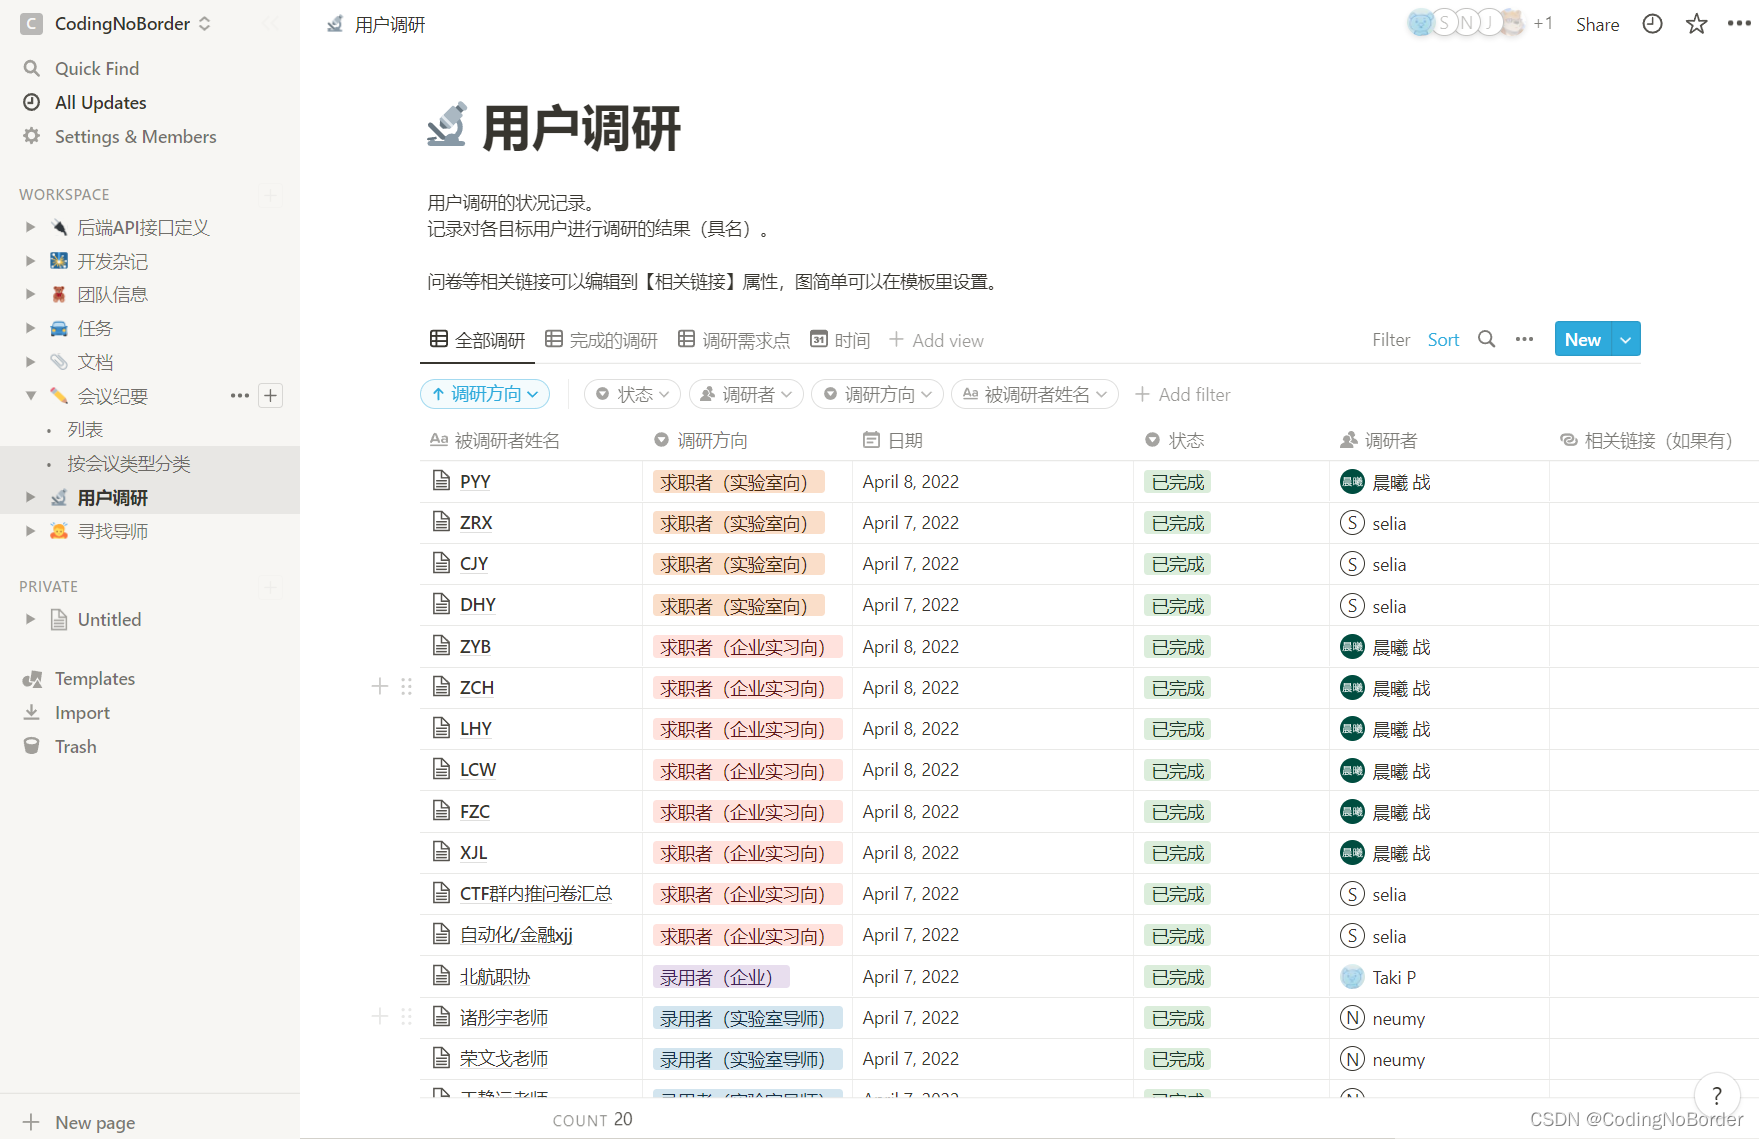The image size is (1759, 1139).
Task: Add a new workspace page via plus
Action: coord(270,194)
